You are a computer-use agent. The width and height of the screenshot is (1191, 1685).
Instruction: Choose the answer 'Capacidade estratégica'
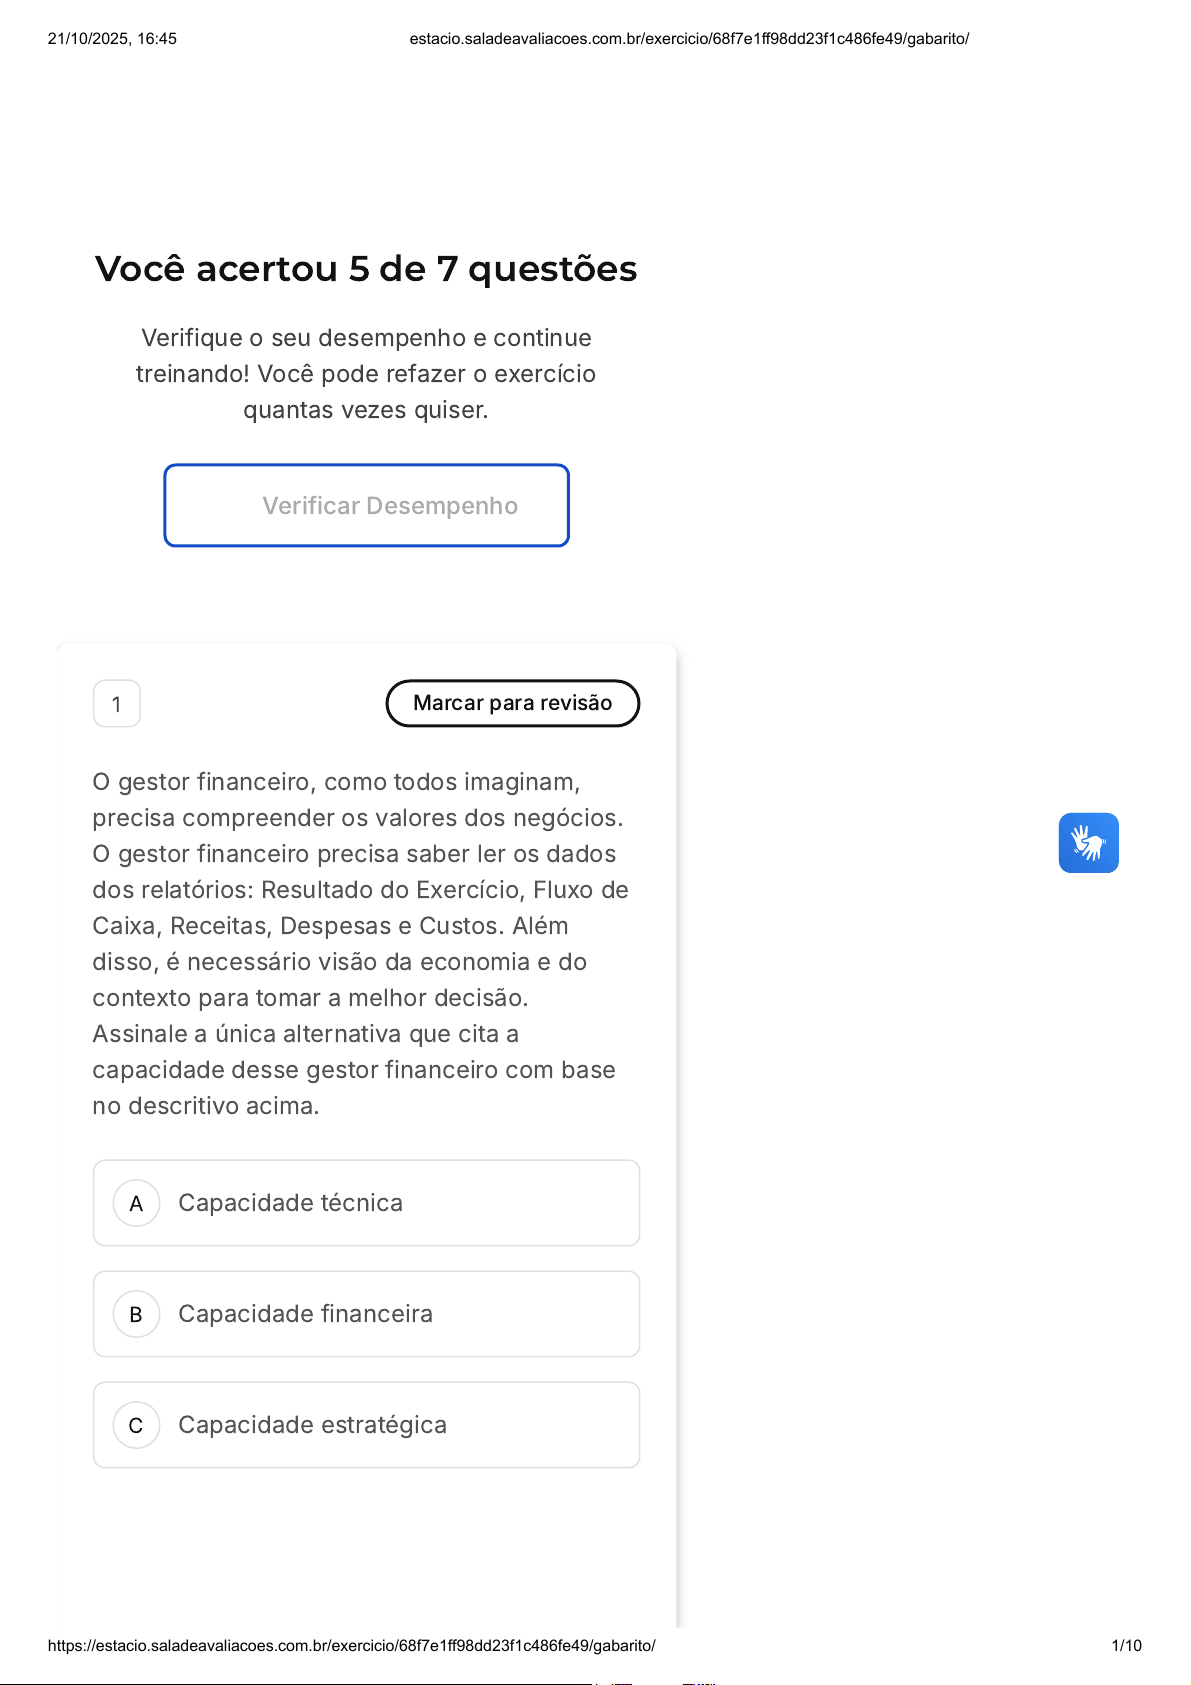coord(312,1425)
